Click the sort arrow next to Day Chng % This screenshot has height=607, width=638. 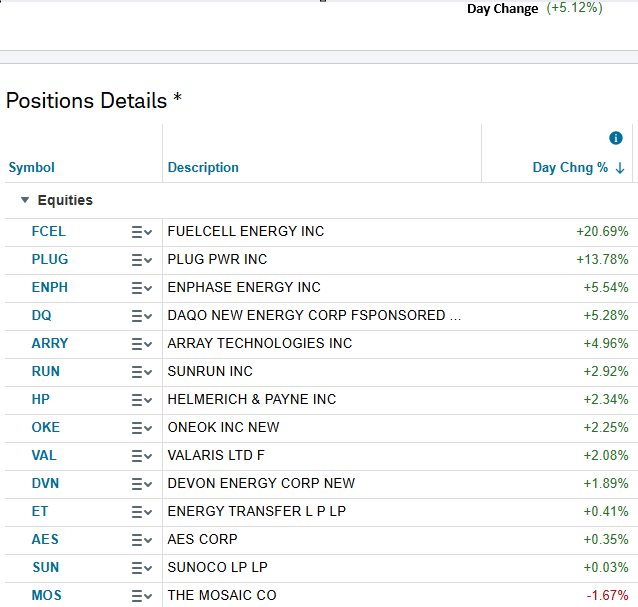(x=620, y=168)
